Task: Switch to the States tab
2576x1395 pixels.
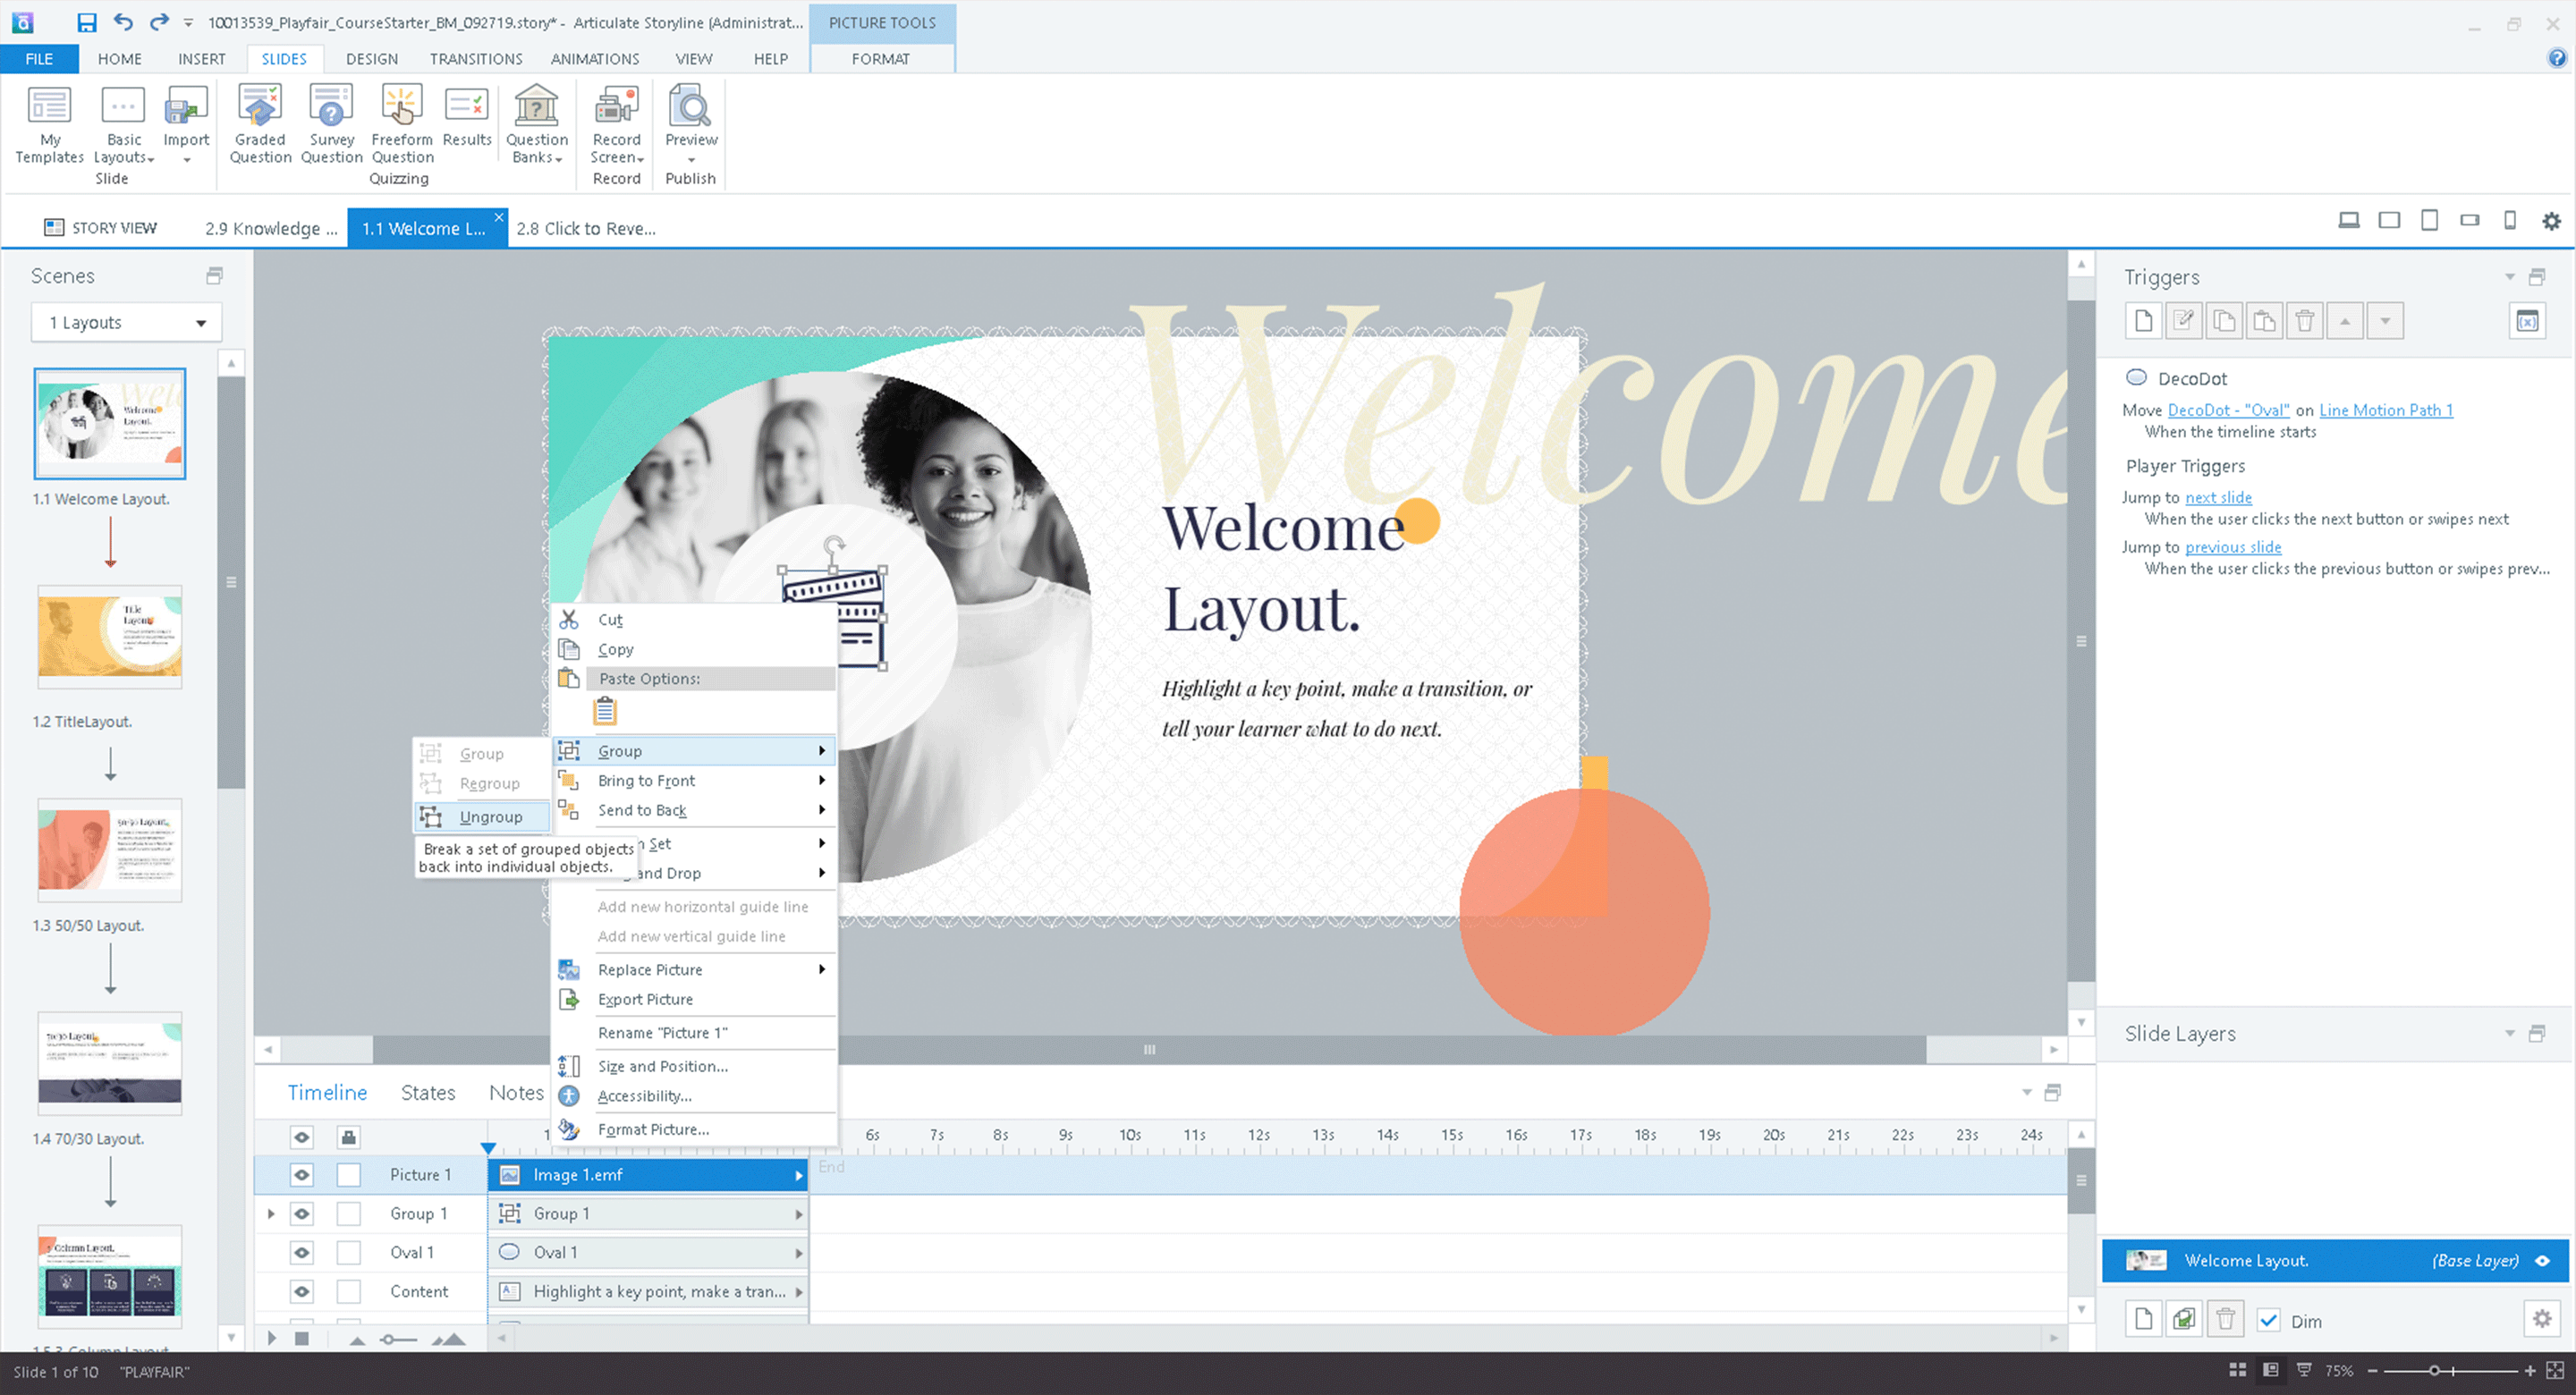Action: pyautogui.click(x=428, y=1093)
